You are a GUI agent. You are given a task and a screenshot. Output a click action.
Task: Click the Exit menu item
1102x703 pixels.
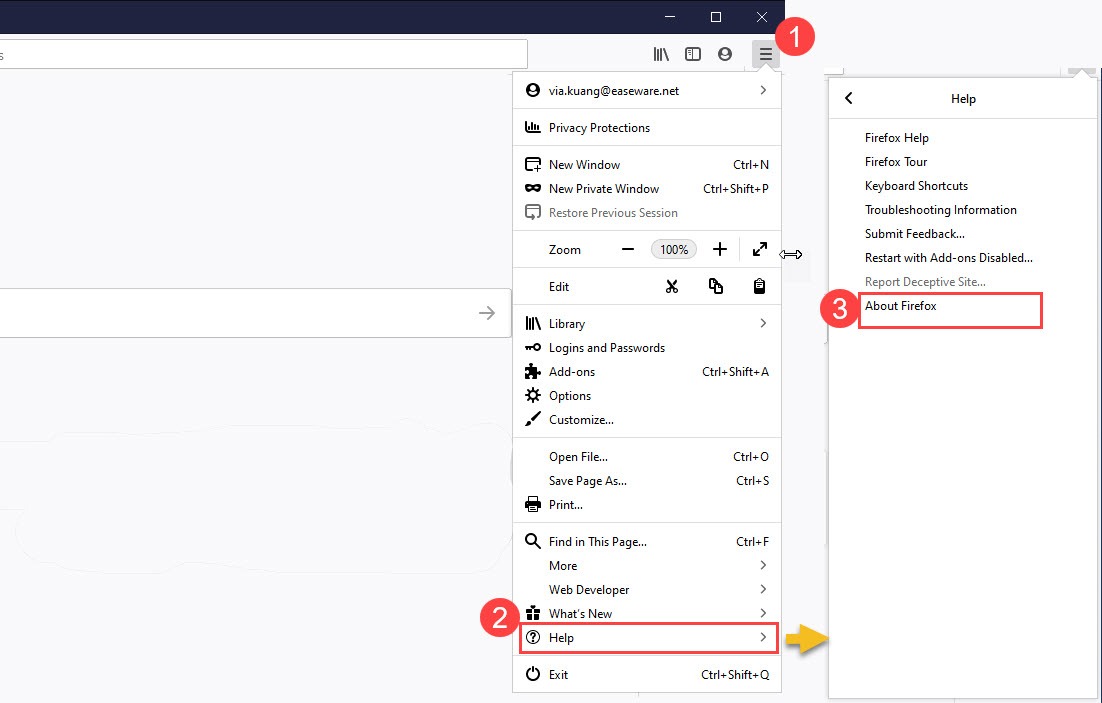(x=559, y=674)
